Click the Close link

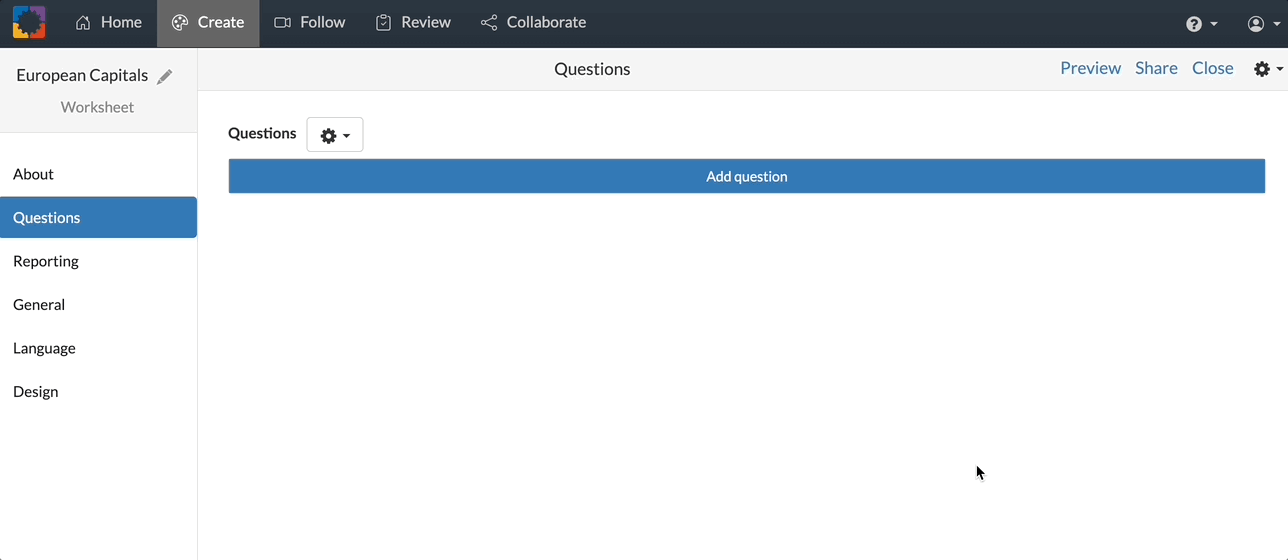coord(1212,68)
